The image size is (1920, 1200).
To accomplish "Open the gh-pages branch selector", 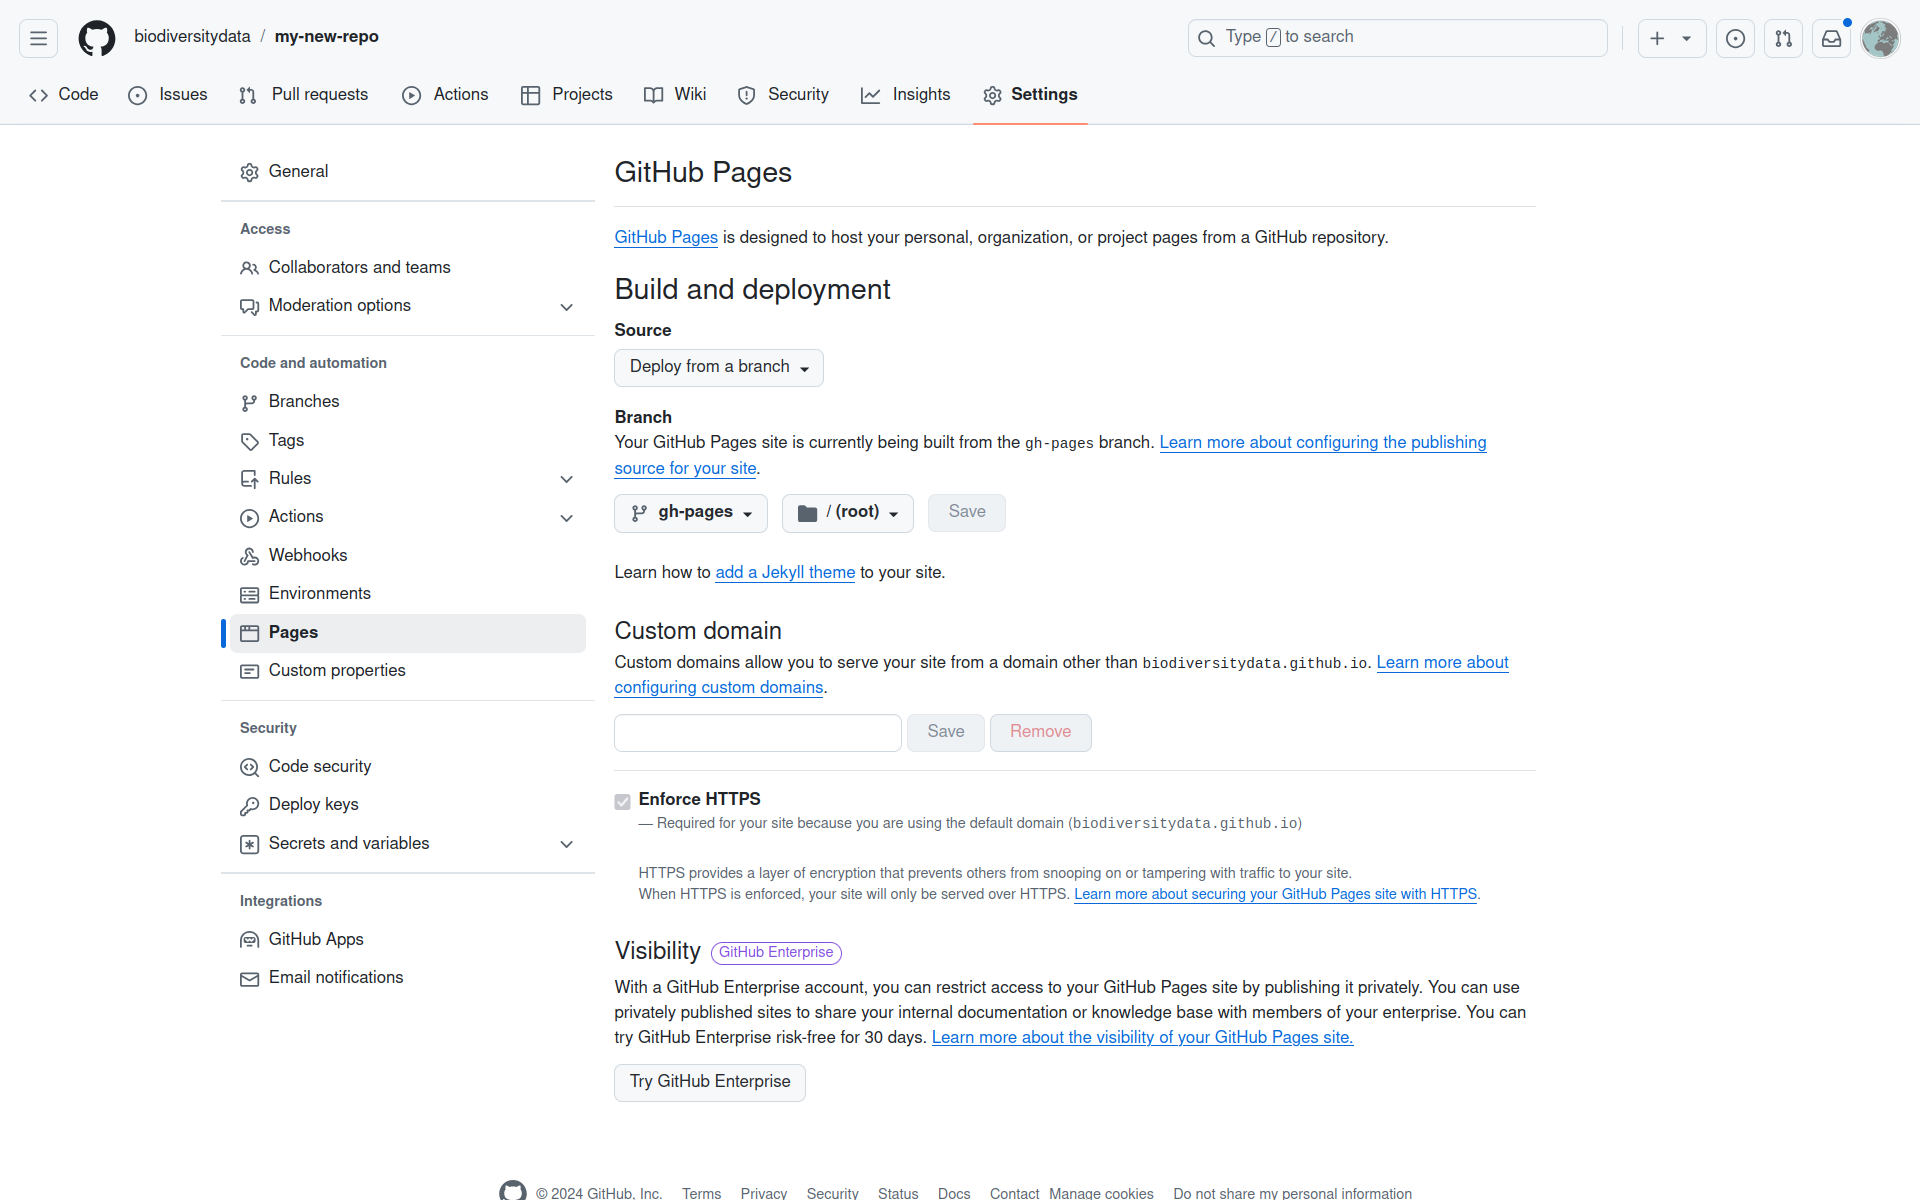I will pyautogui.click(x=690, y=512).
